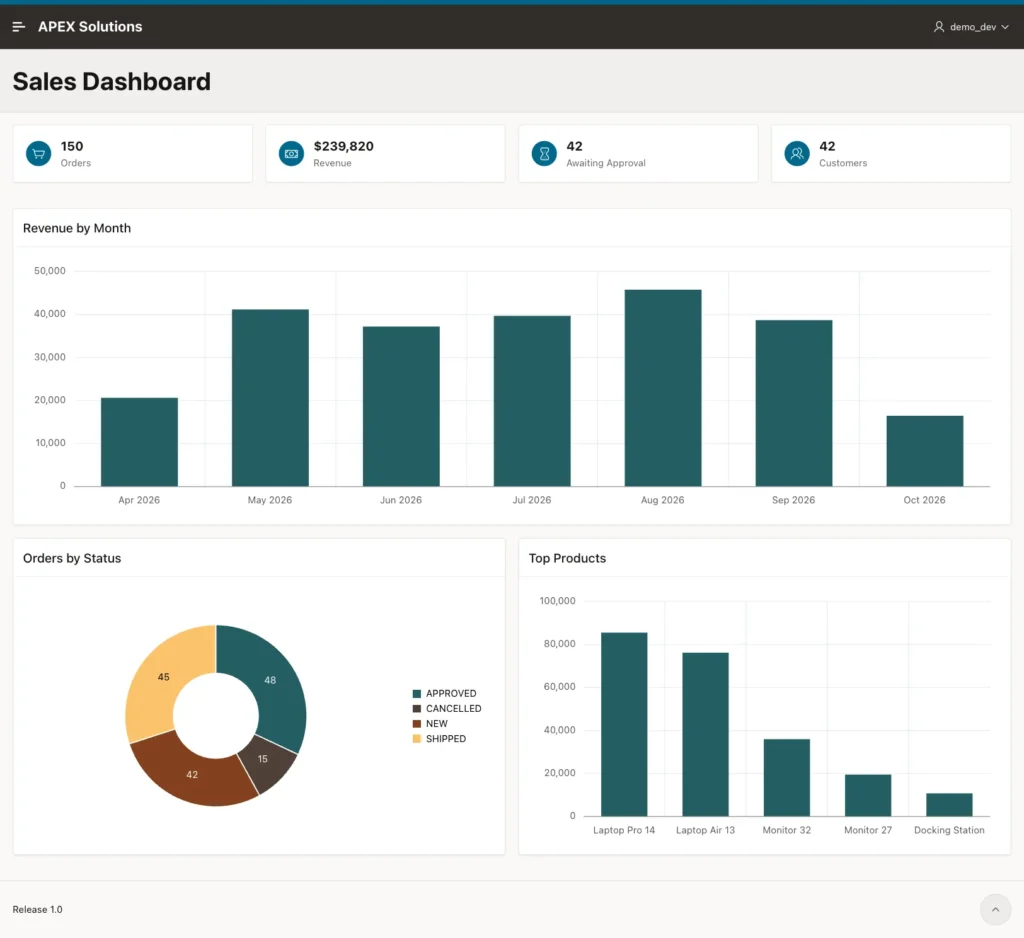Select the Monitor 32 bar
The image size is (1024, 938).
coord(787,778)
